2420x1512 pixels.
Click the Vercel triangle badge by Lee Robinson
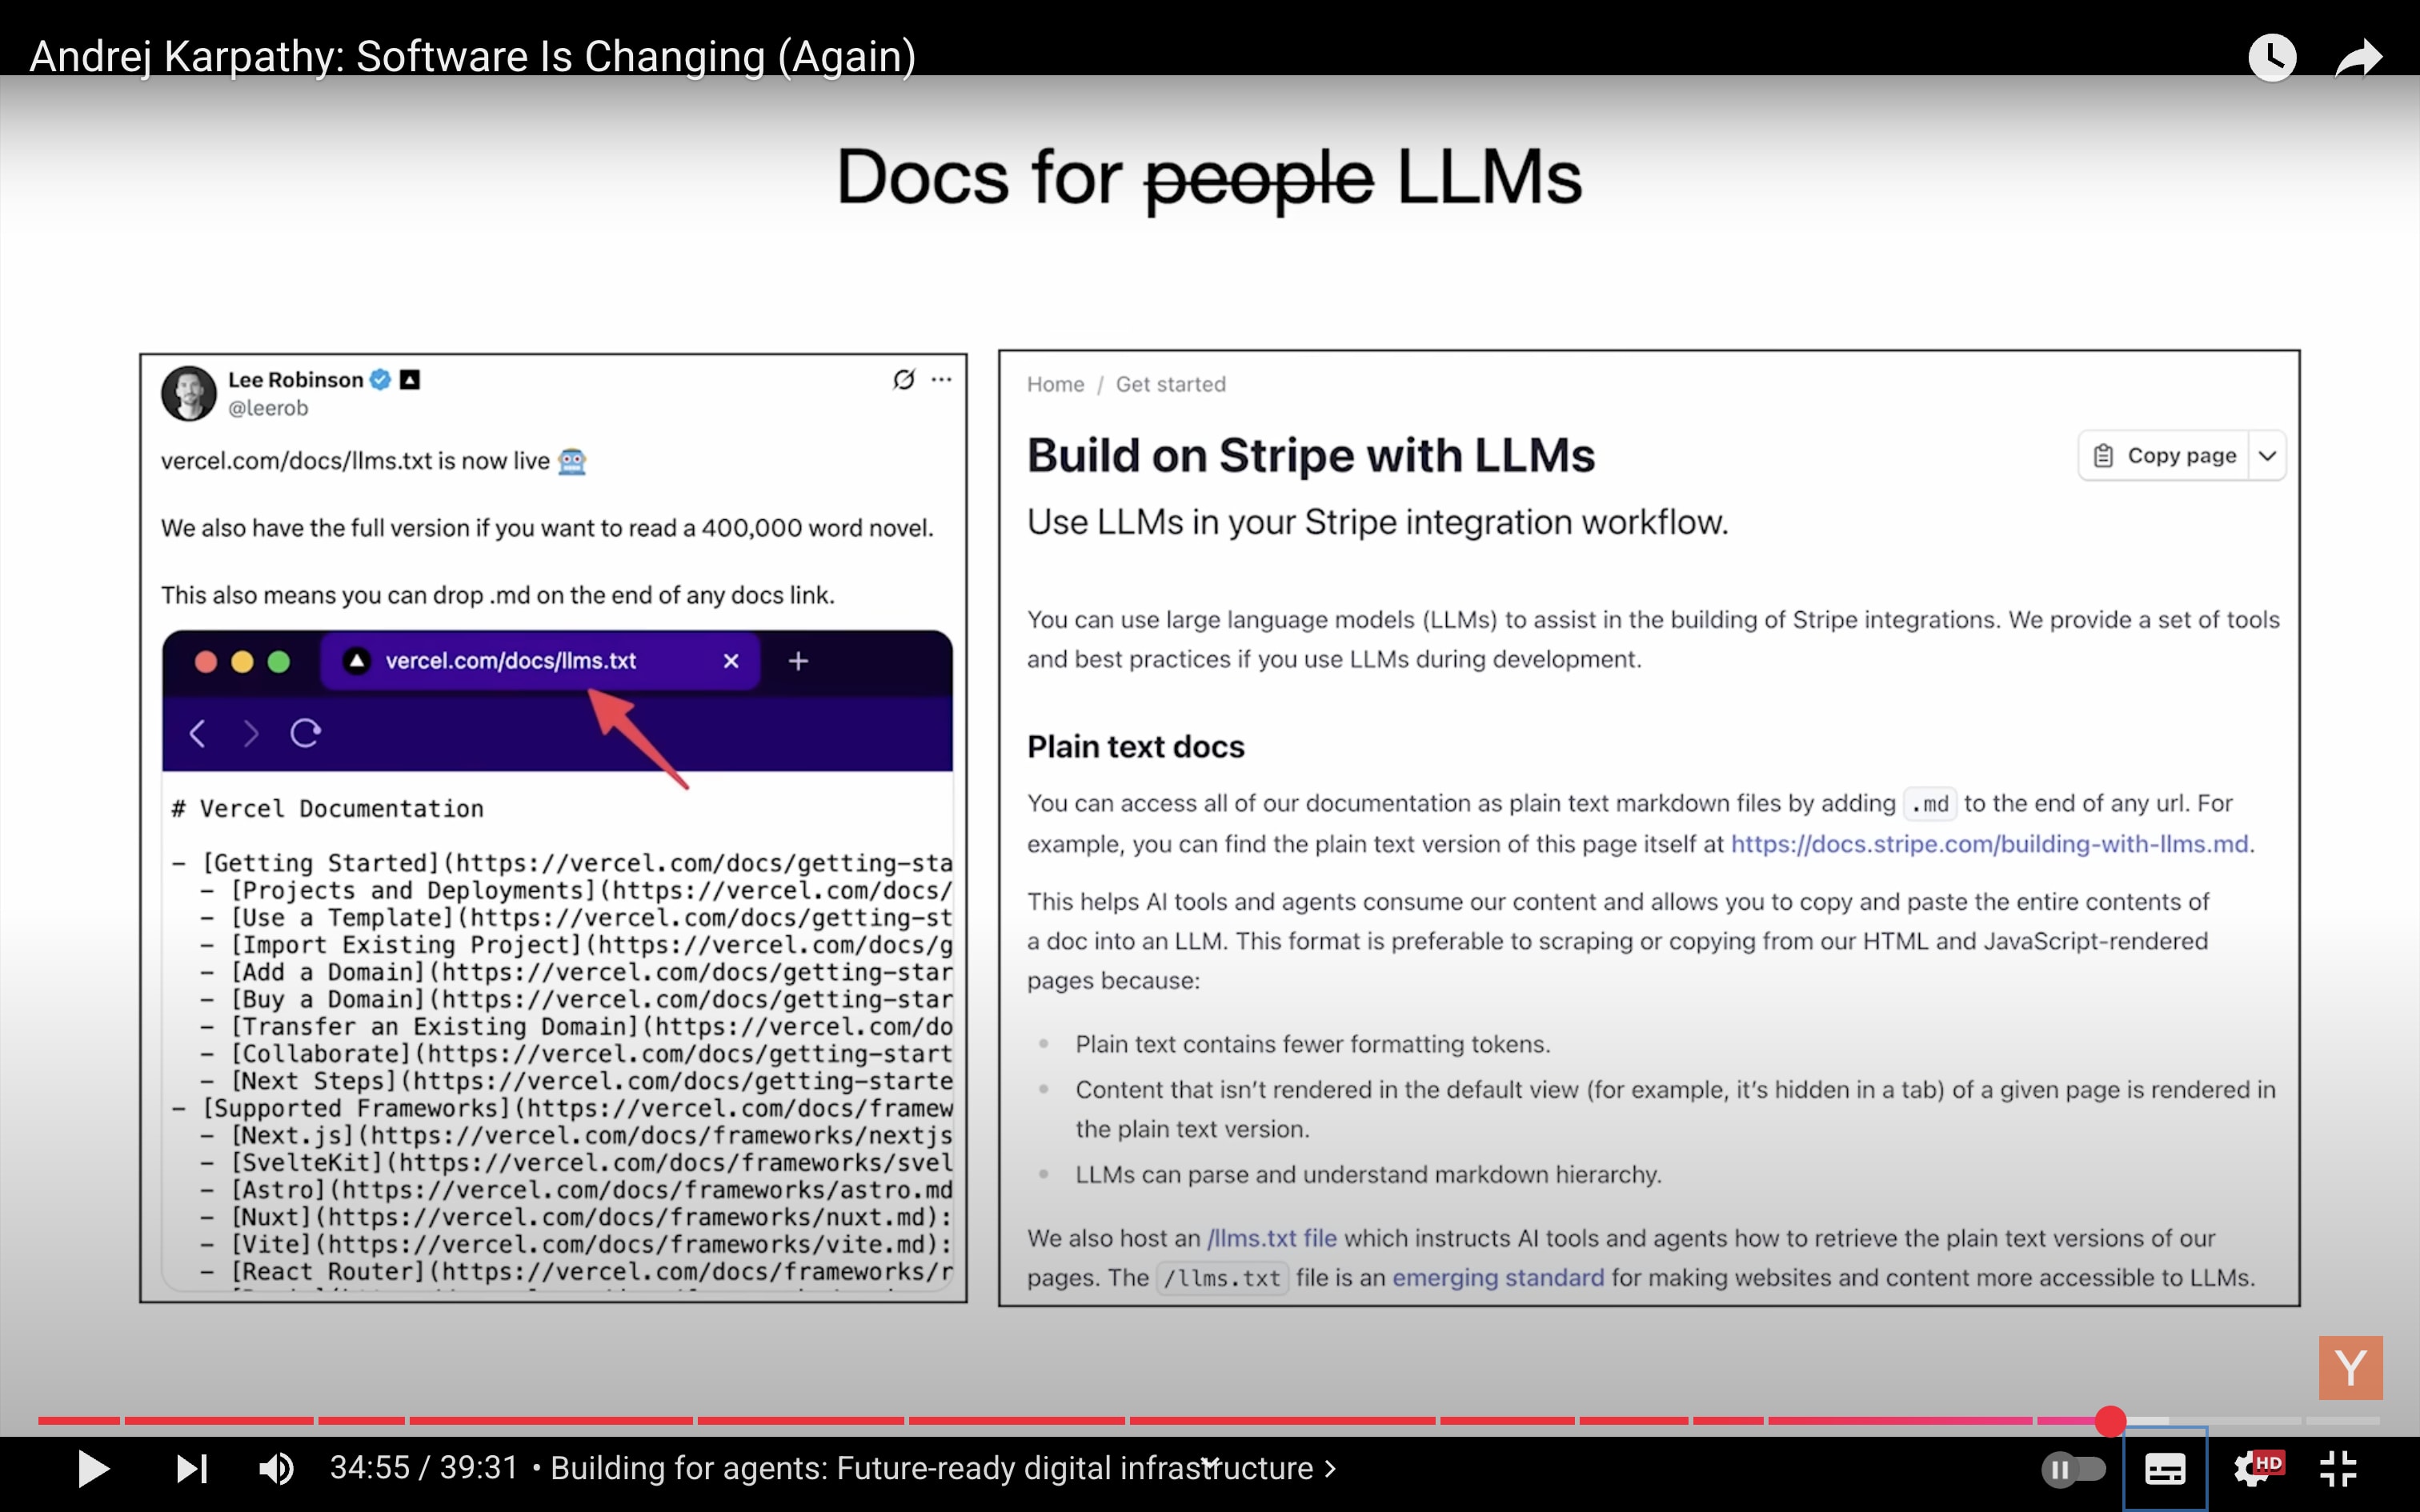click(410, 380)
